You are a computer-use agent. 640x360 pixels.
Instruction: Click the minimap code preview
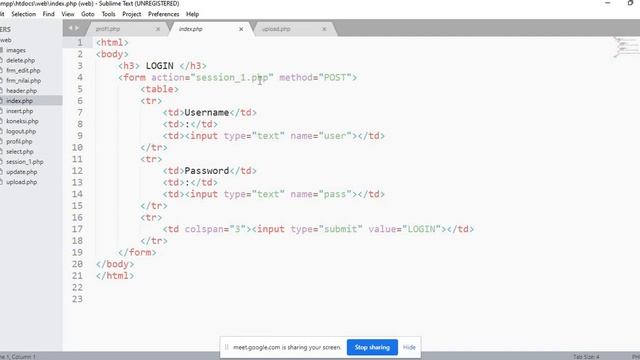point(625,47)
